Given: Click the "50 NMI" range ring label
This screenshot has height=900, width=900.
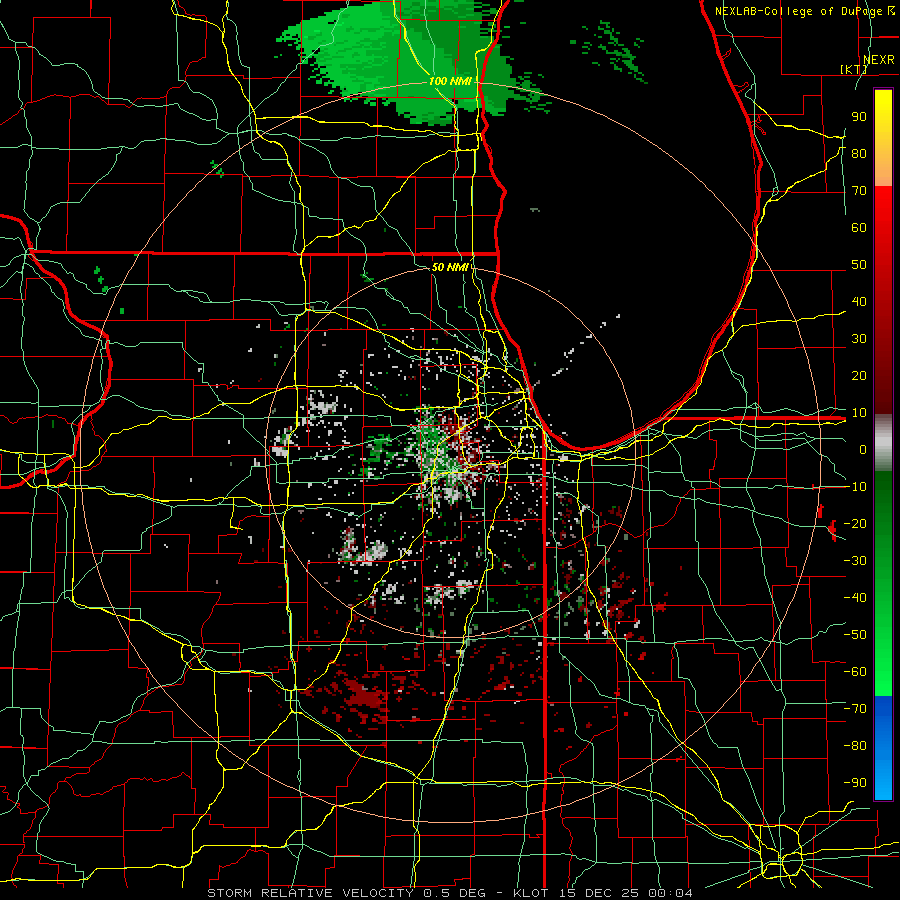Looking at the screenshot, I should (x=450, y=267).
